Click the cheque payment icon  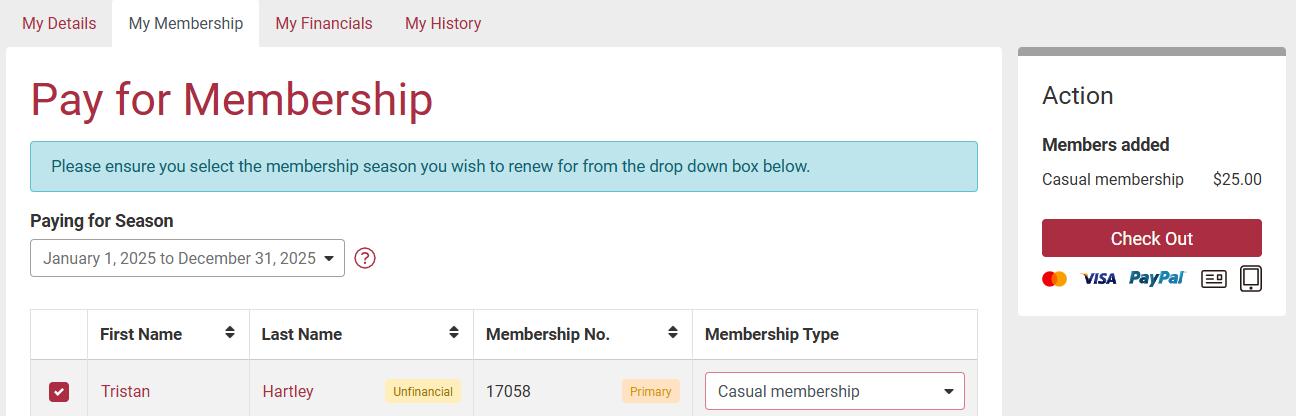(1213, 279)
